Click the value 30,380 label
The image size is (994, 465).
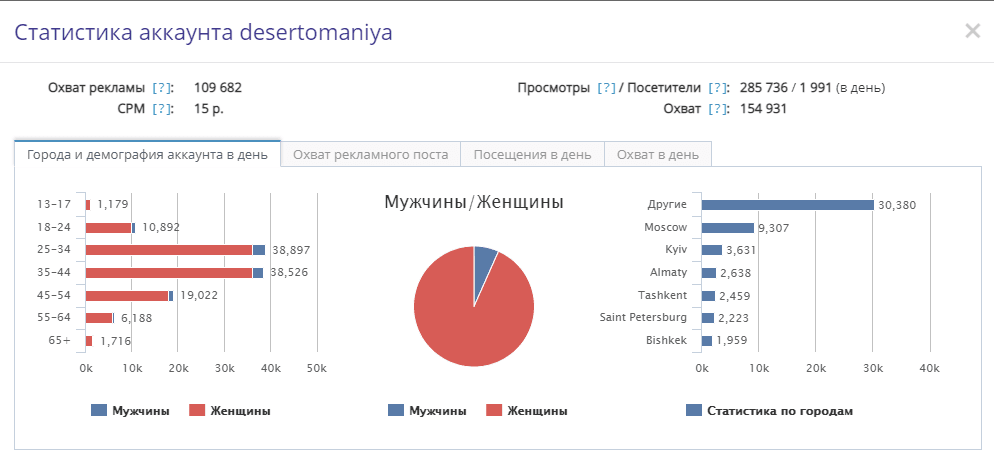[x=897, y=205]
